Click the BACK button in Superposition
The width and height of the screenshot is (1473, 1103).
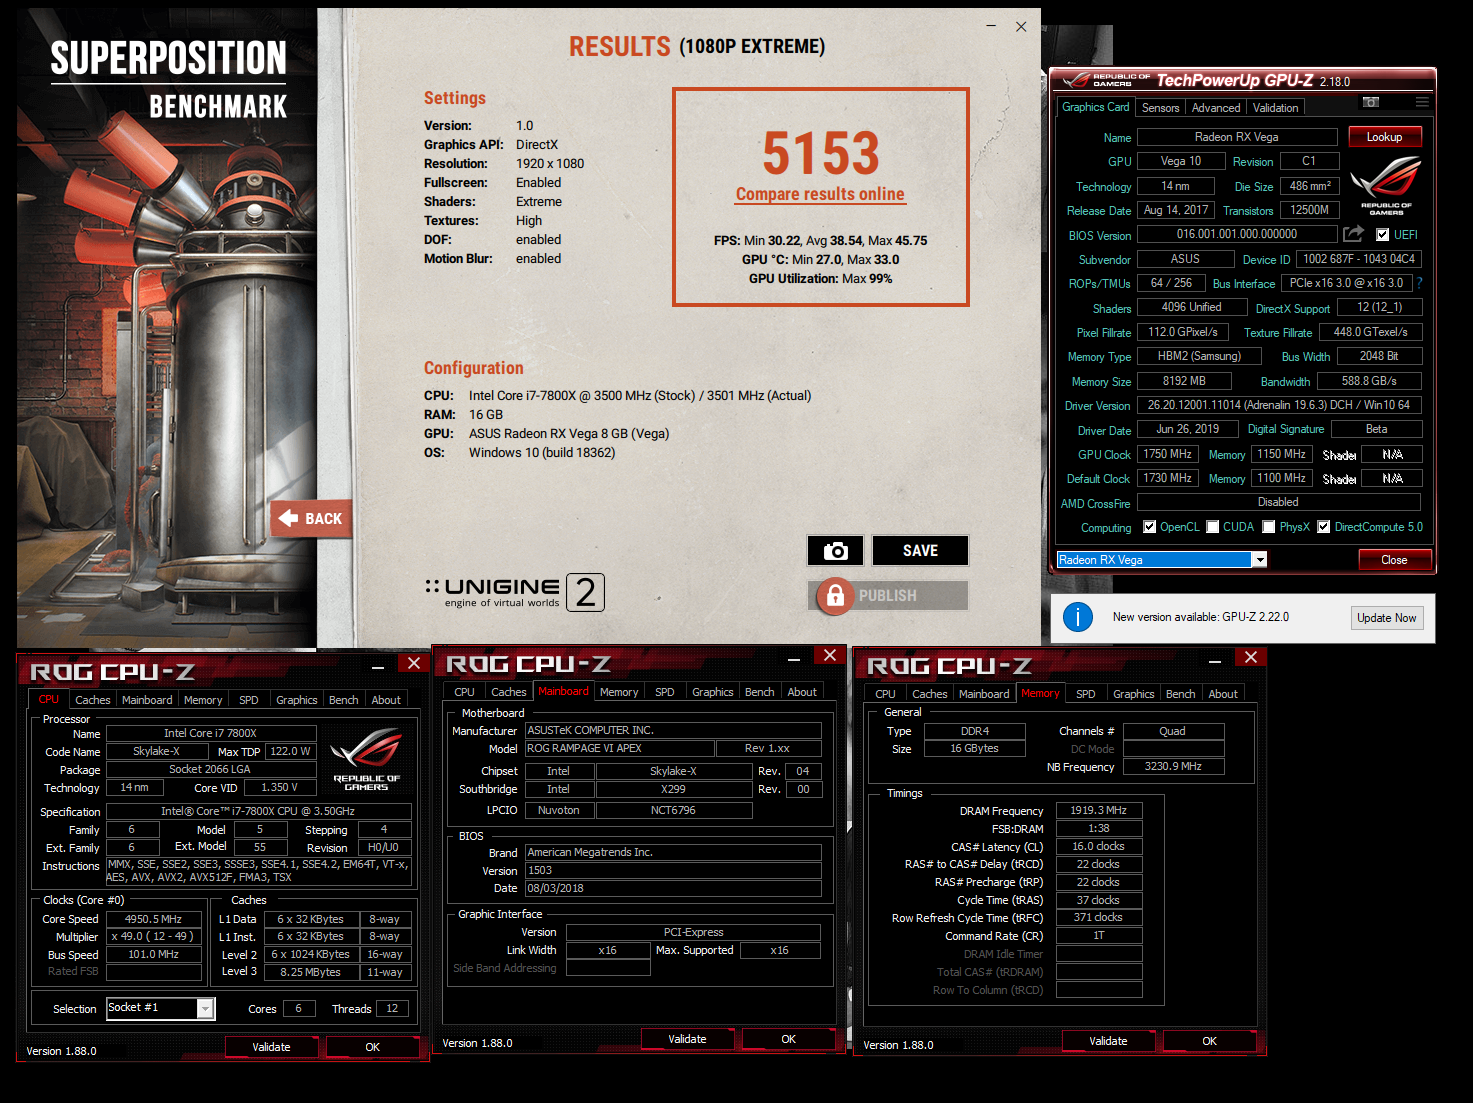[x=312, y=518]
